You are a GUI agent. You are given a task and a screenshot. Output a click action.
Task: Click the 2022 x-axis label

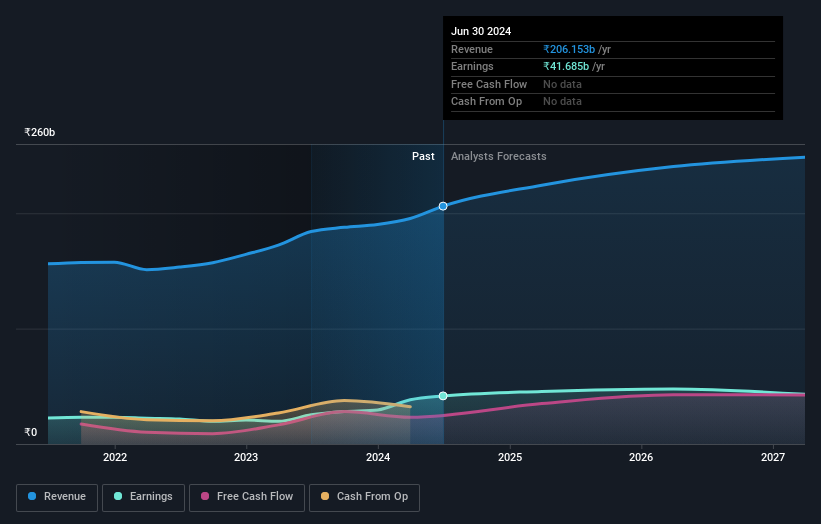[x=115, y=458]
